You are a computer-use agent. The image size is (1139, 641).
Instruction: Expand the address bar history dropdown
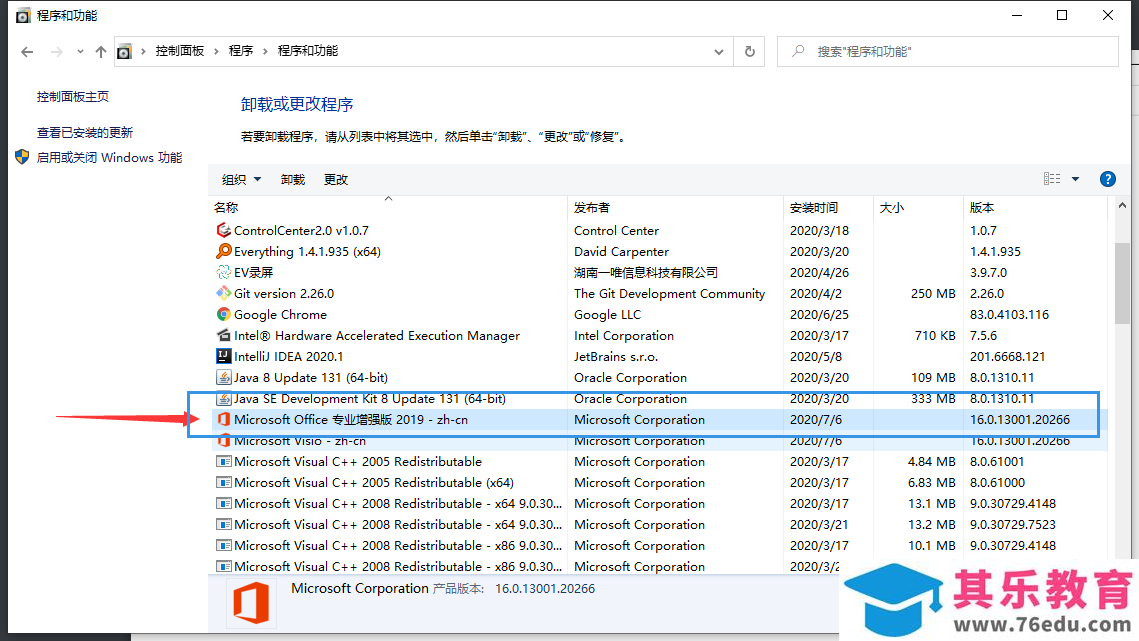click(x=718, y=52)
